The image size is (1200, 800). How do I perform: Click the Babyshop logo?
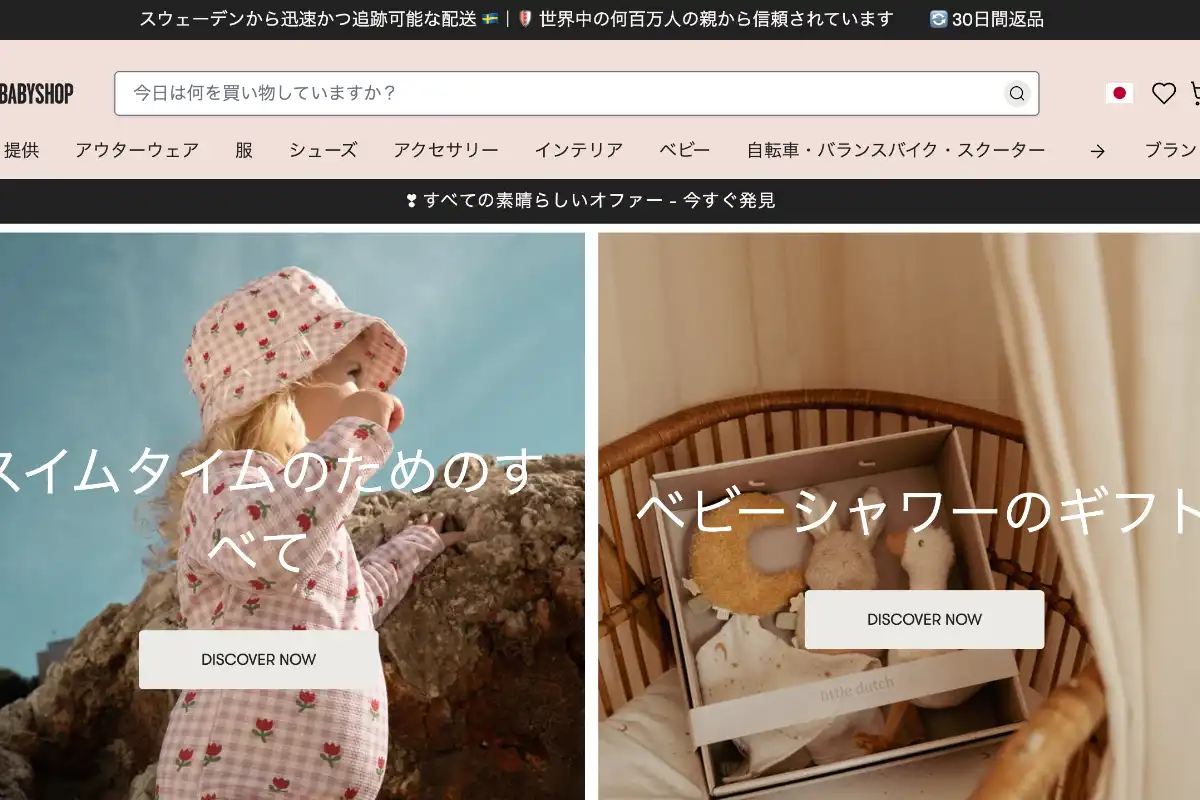click(x=38, y=92)
